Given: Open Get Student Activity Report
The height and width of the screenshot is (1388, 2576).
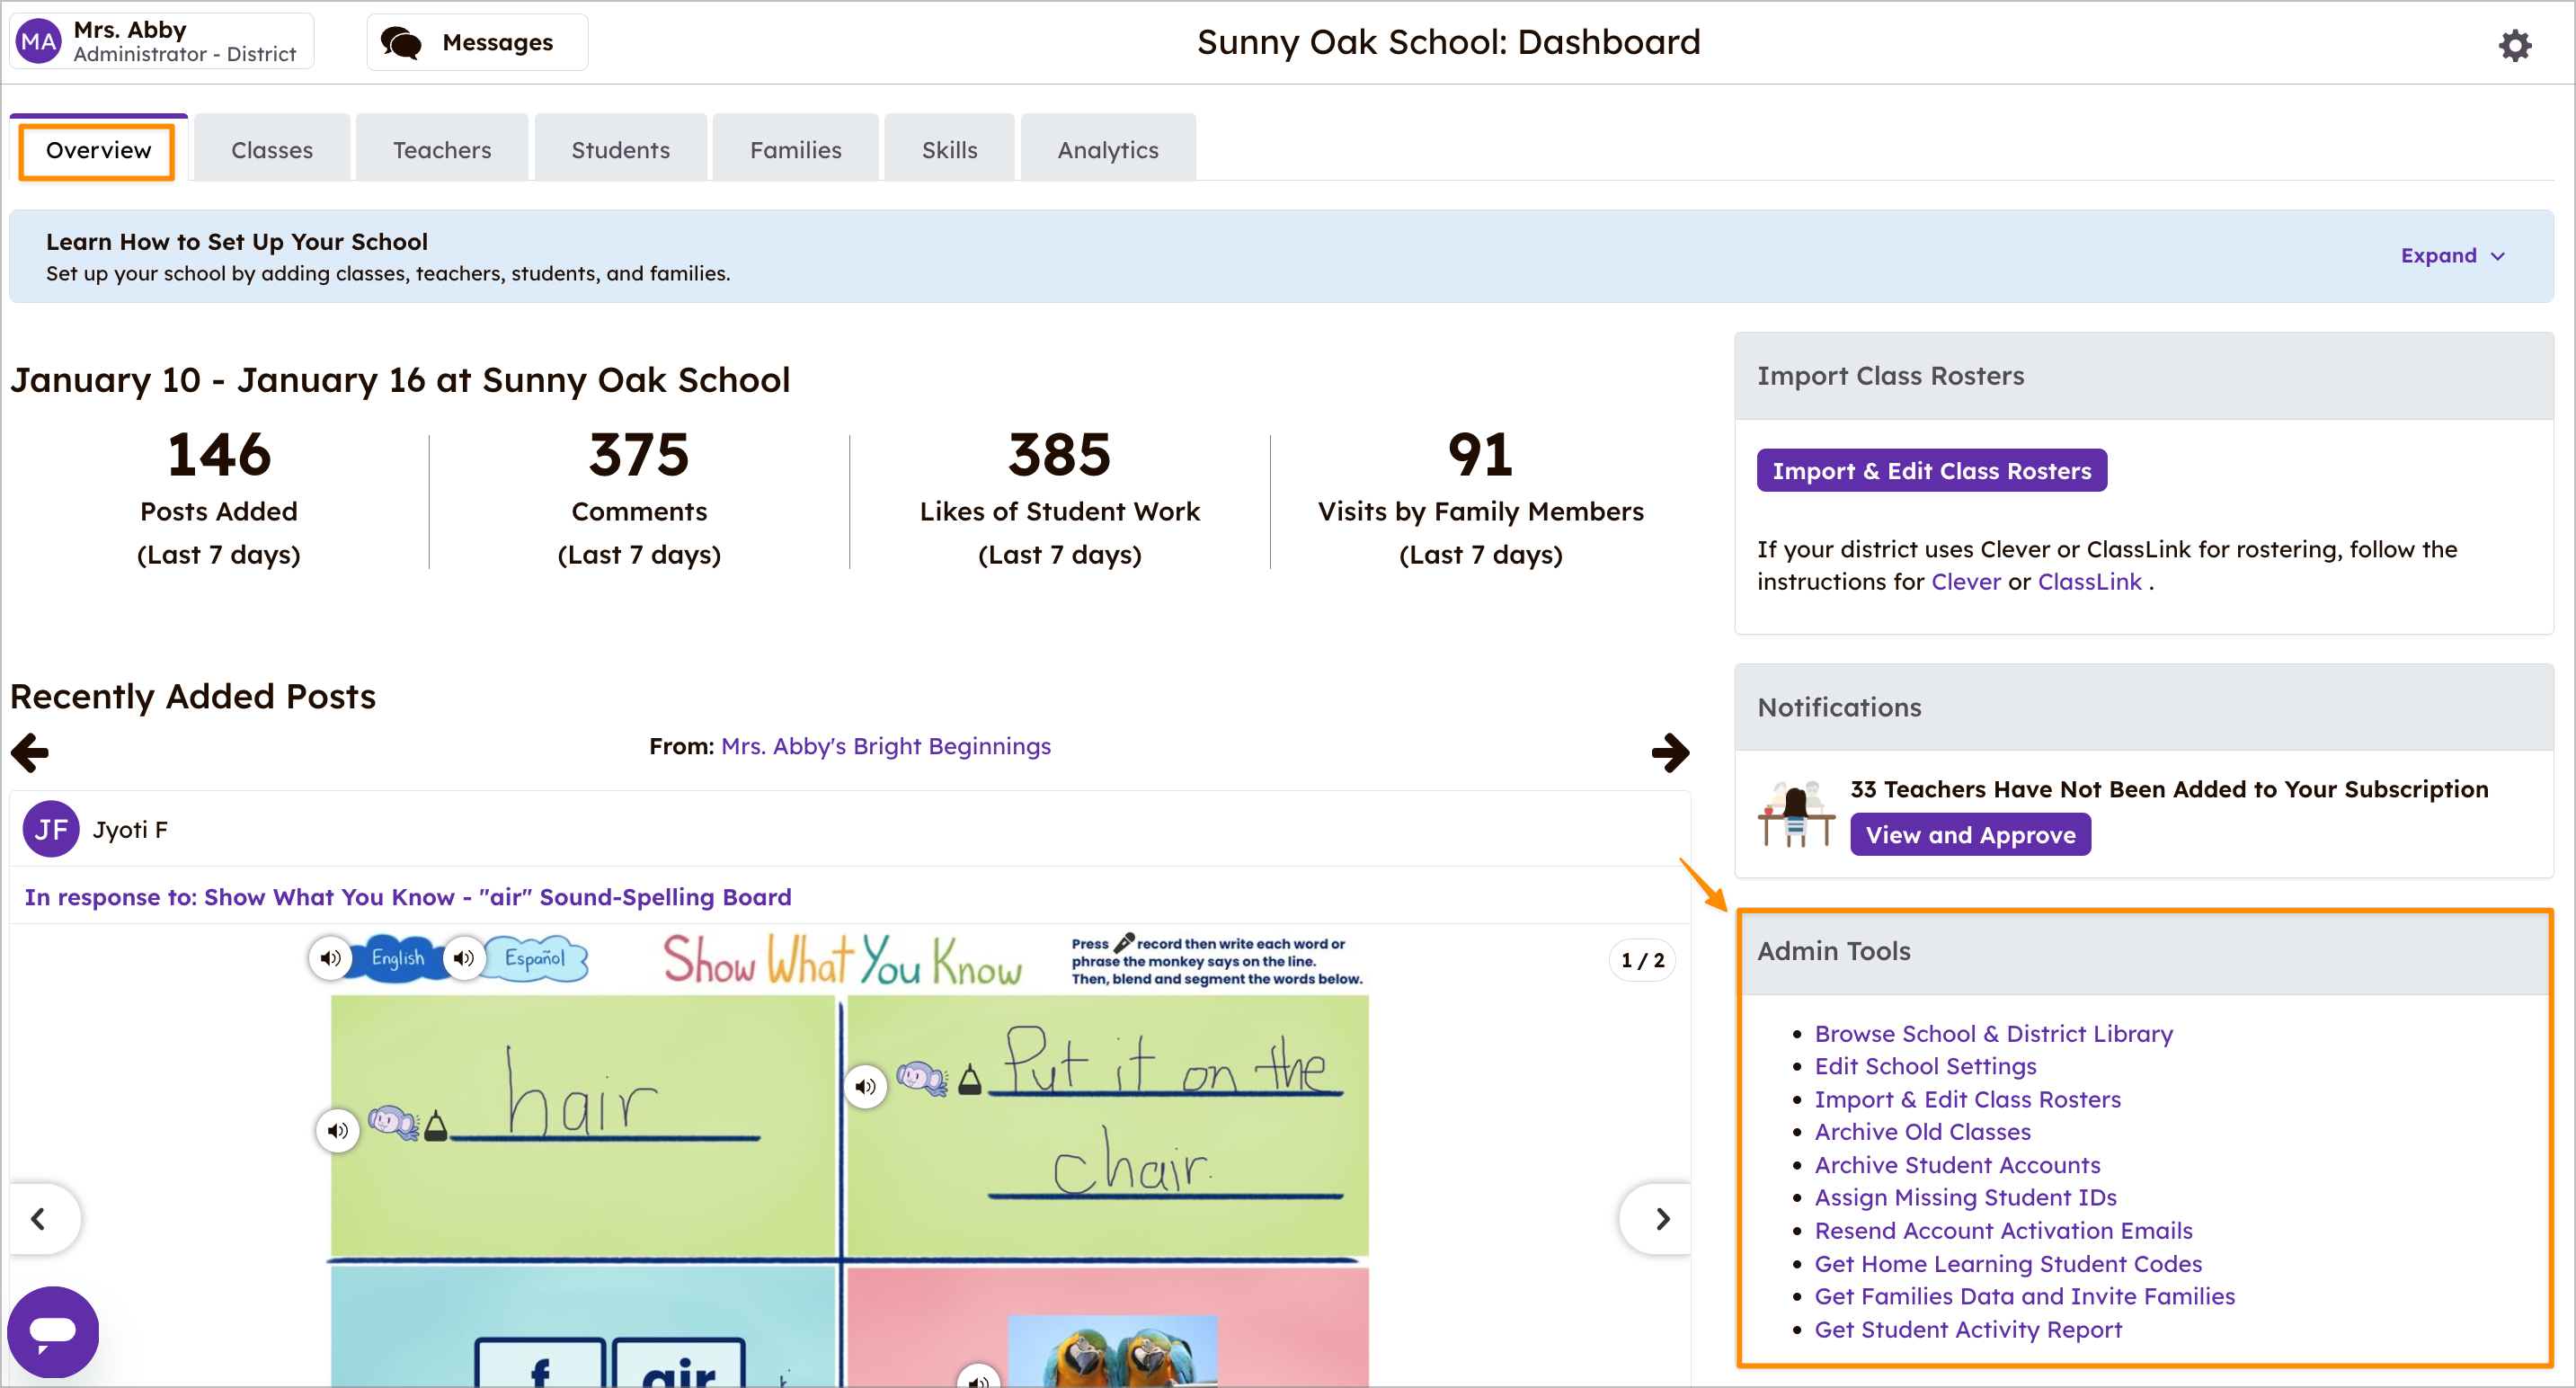Looking at the screenshot, I should (1968, 1329).
